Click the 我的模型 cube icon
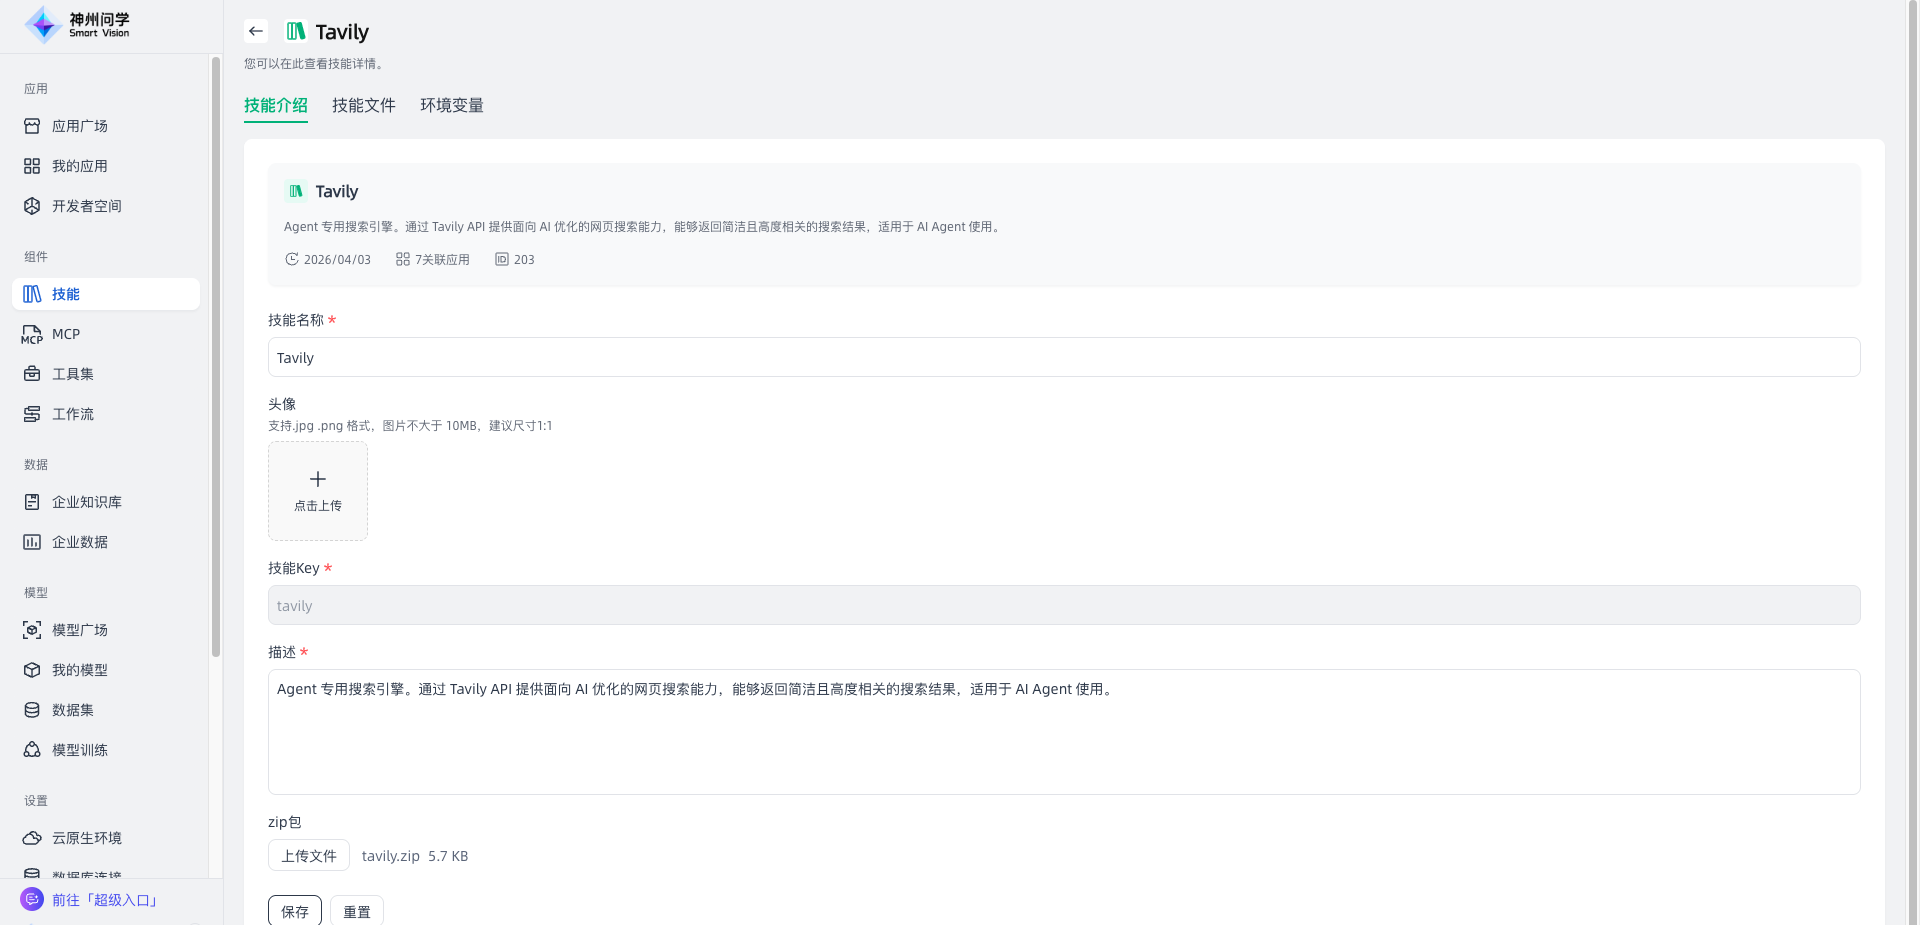The image size is (1920, 925). pyautogui.click(x=32, y=670)
